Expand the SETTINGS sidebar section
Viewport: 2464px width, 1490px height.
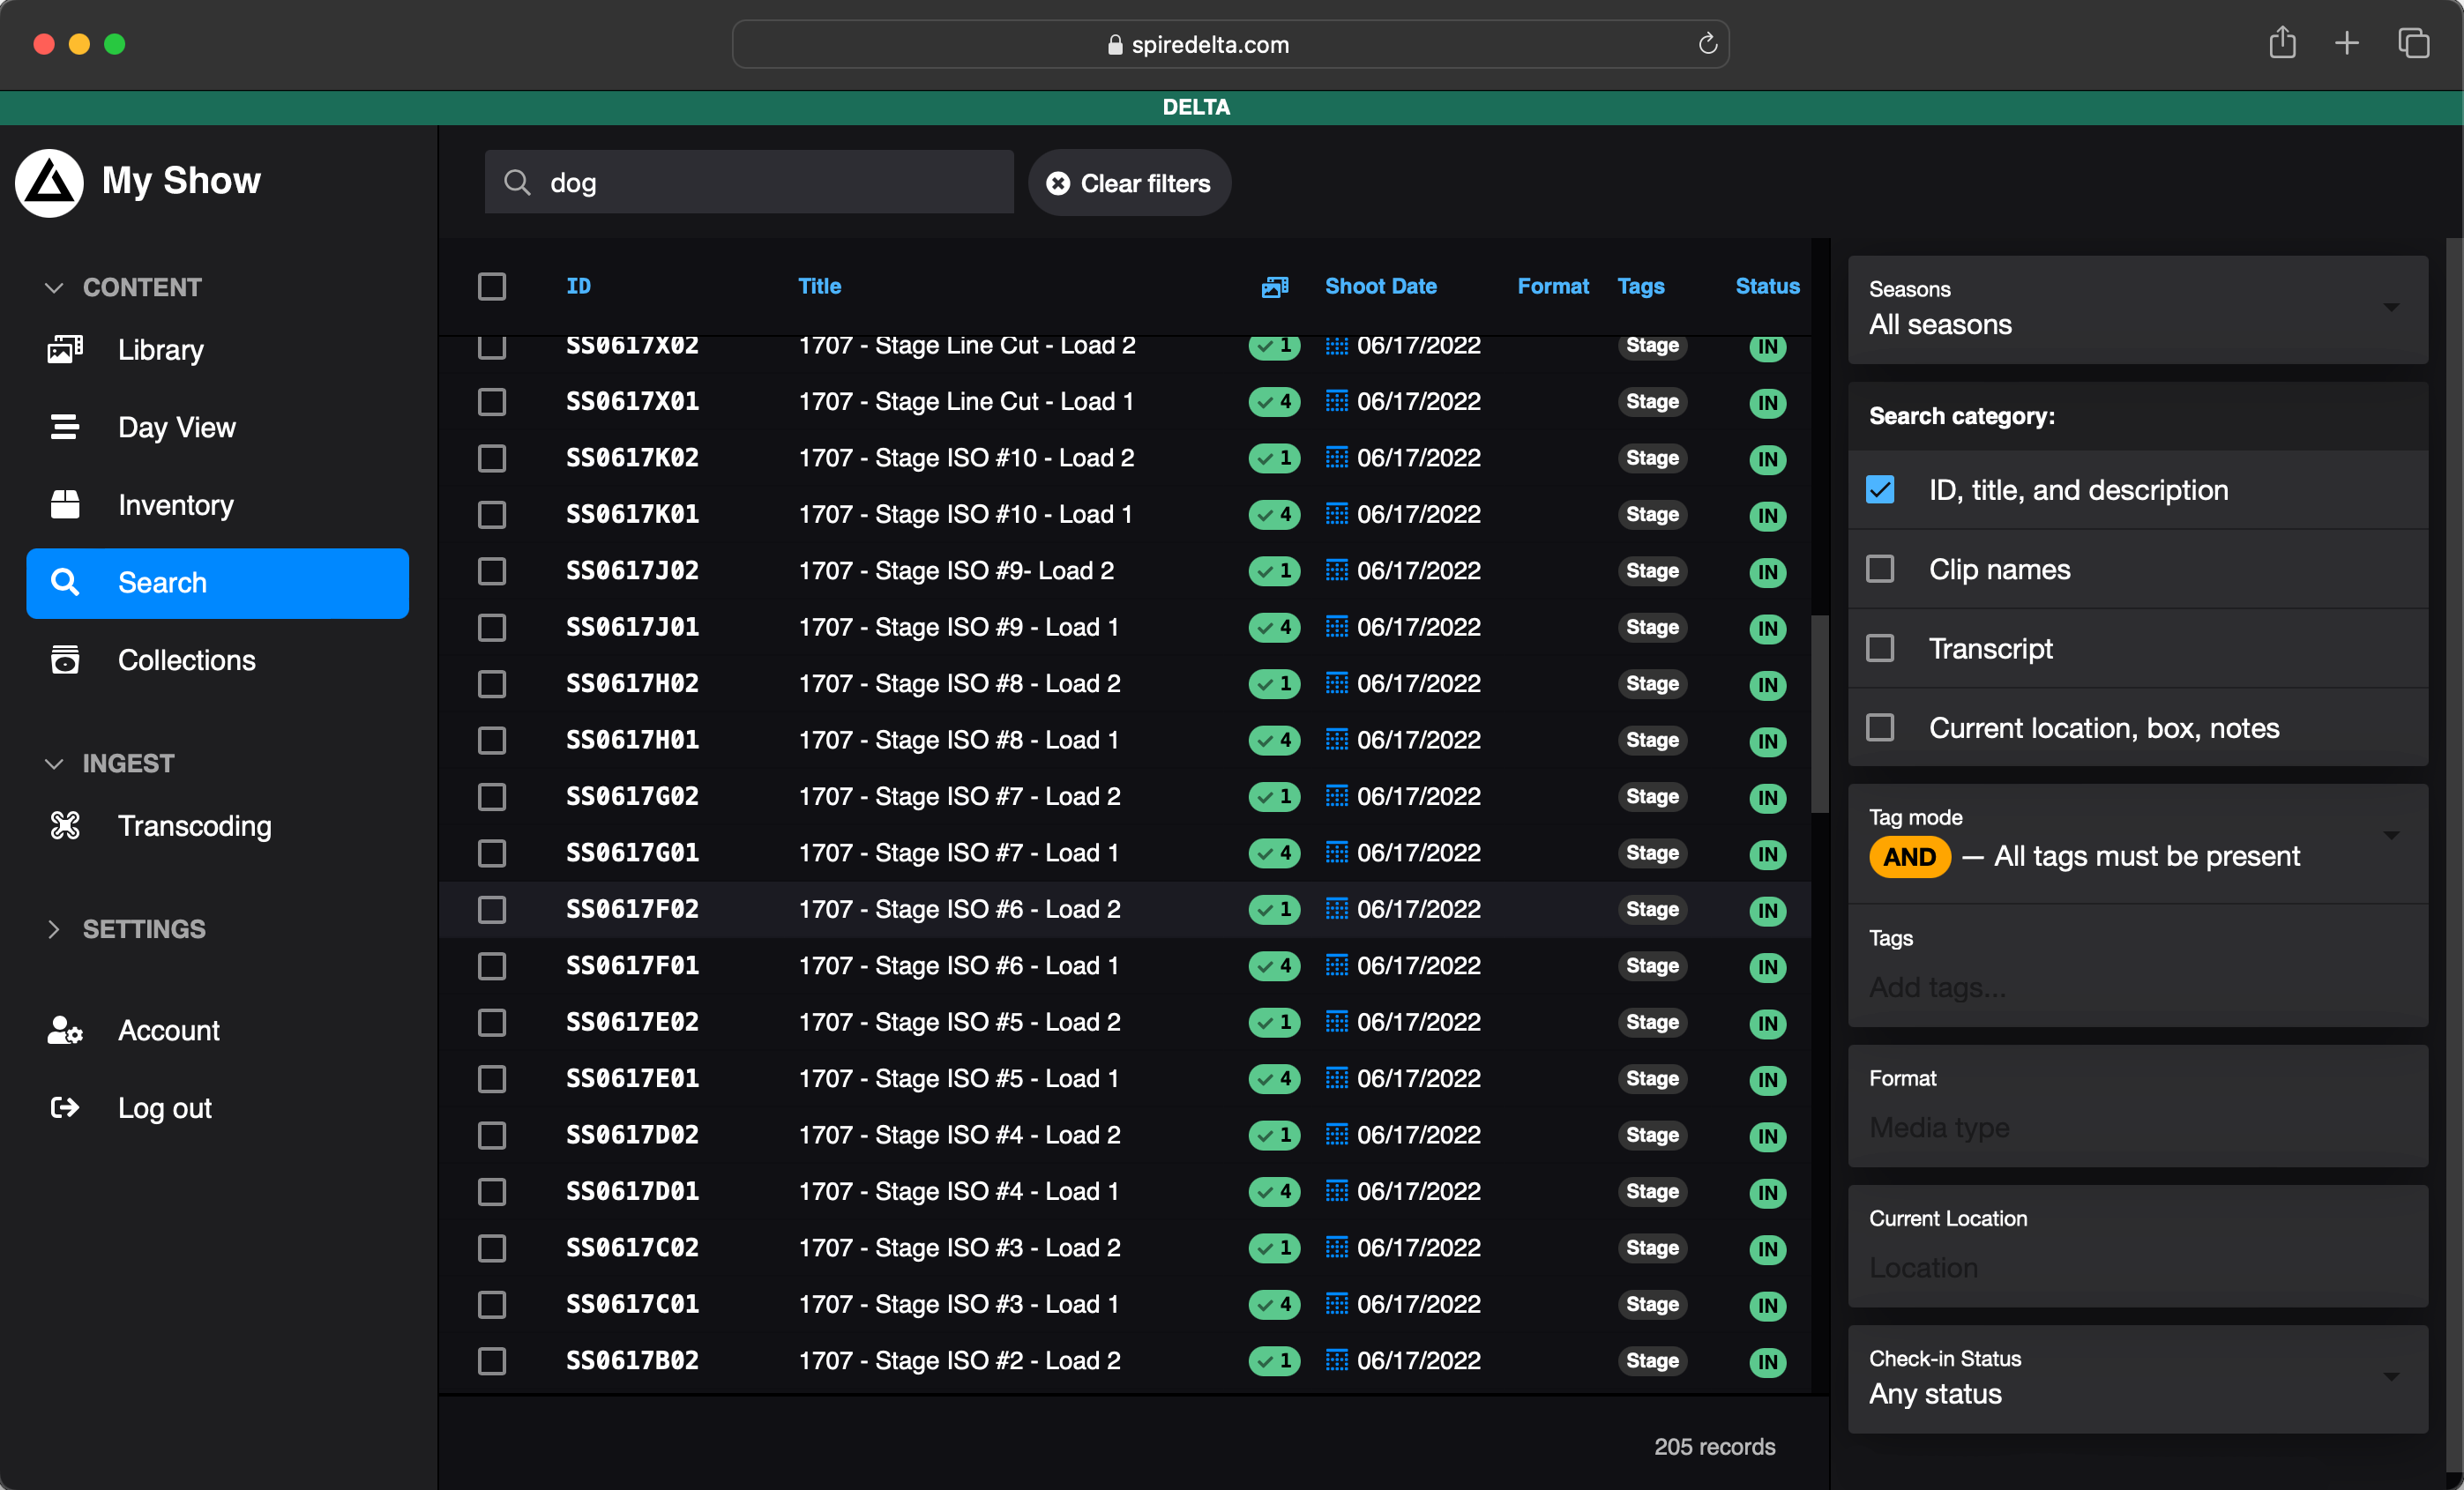tap(143, 929)
